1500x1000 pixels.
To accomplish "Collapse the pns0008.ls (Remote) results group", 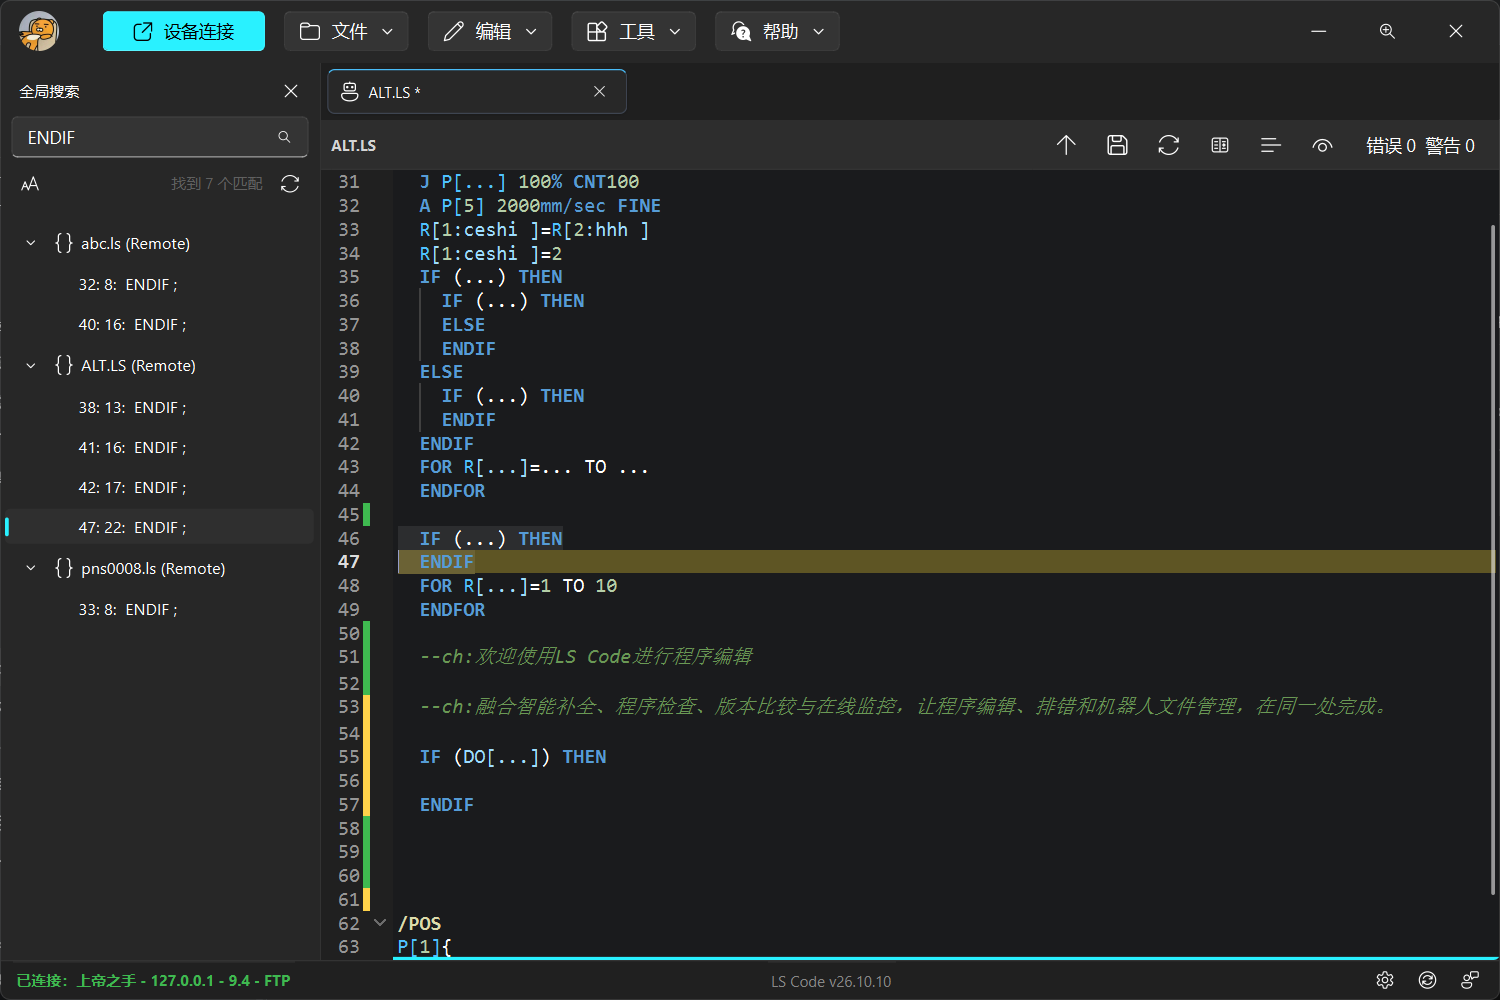I will click(30, 568).
